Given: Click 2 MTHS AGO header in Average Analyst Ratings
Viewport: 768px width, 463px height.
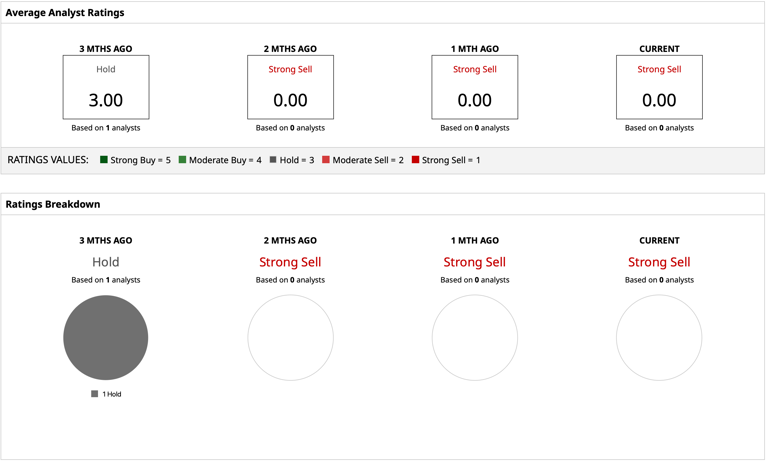Looking at the screenshot, I should pos(290,49).
